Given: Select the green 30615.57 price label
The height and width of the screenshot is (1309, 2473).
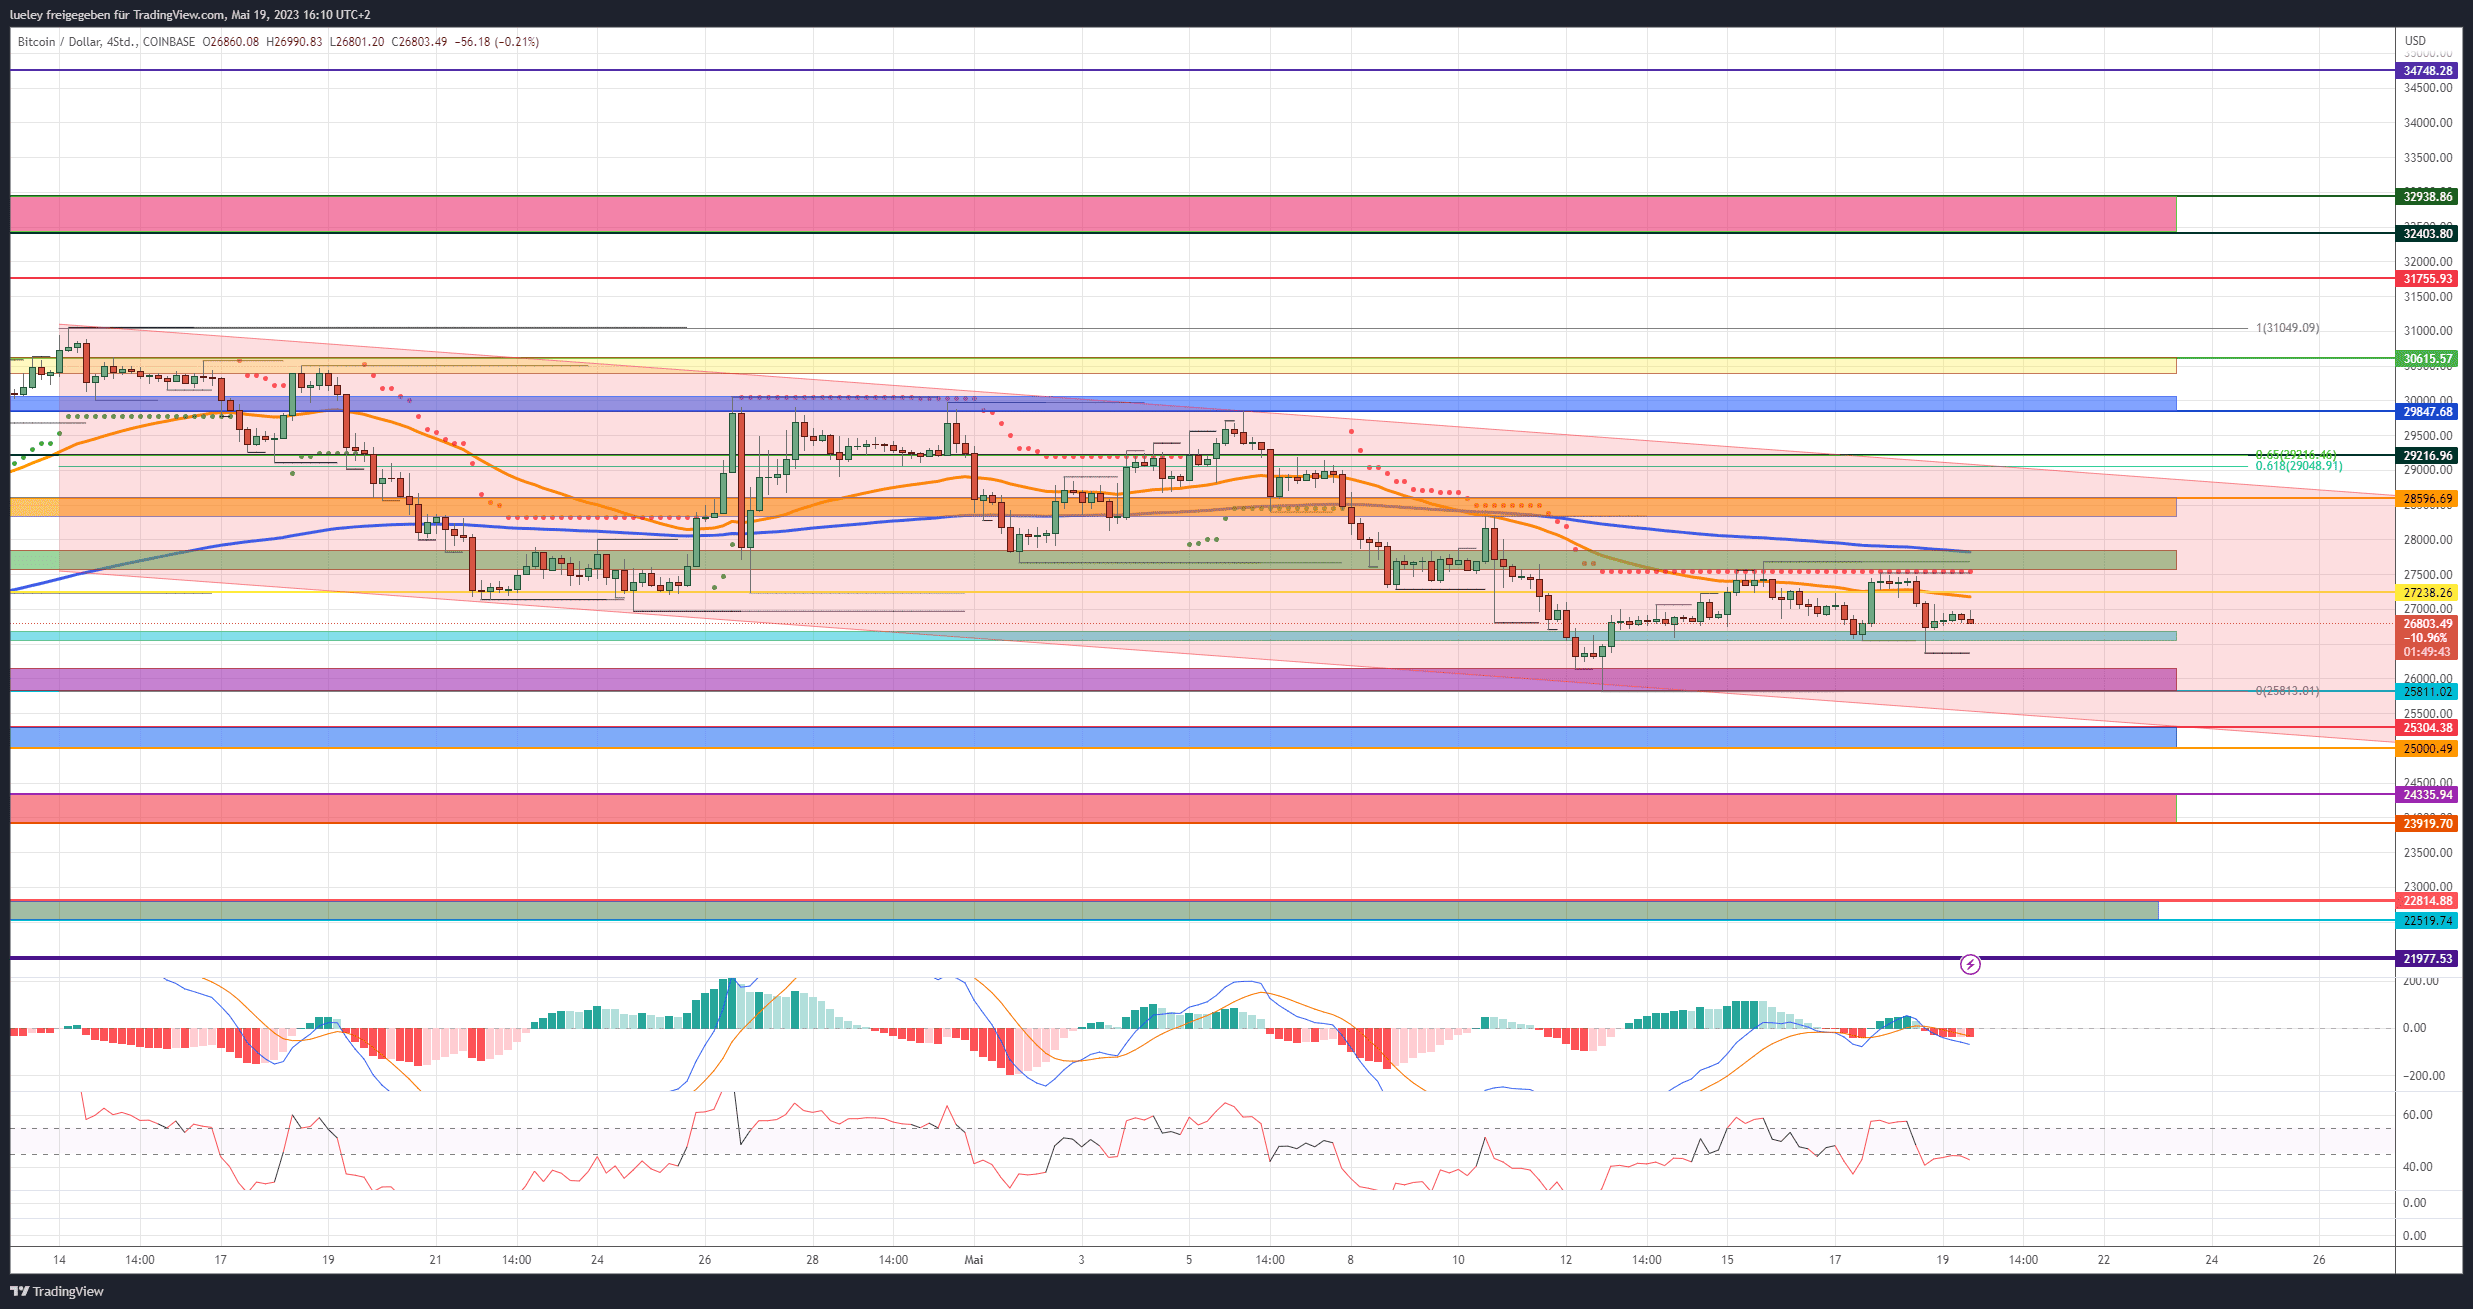Looking at the screenshot, I should [2428, 359].
